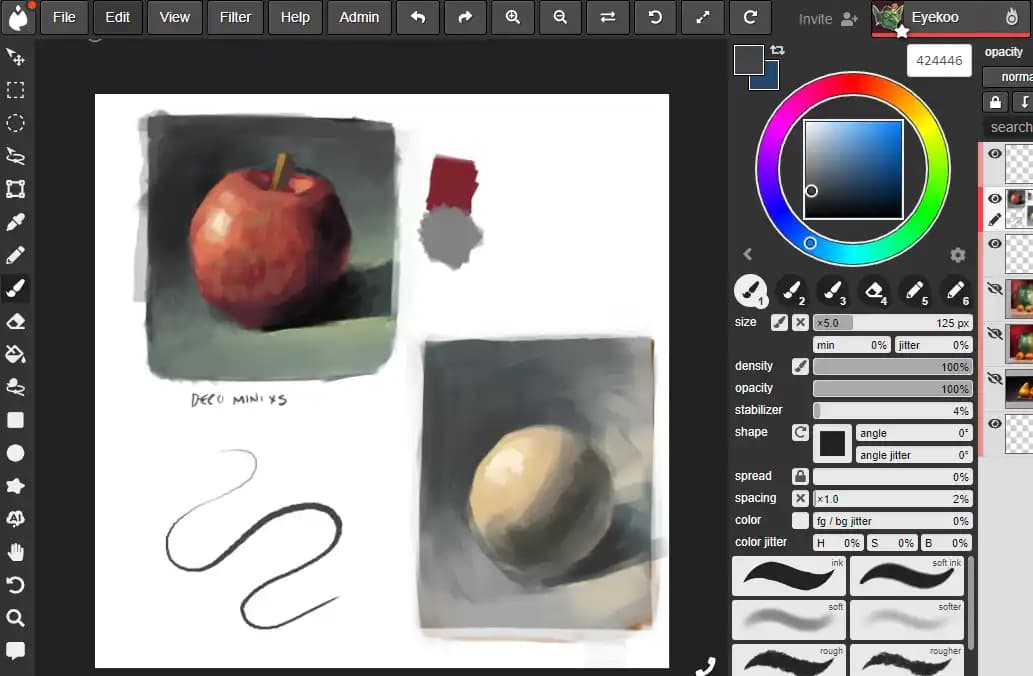Open the layer blend mode dropdown

[x=1008, y=76]
